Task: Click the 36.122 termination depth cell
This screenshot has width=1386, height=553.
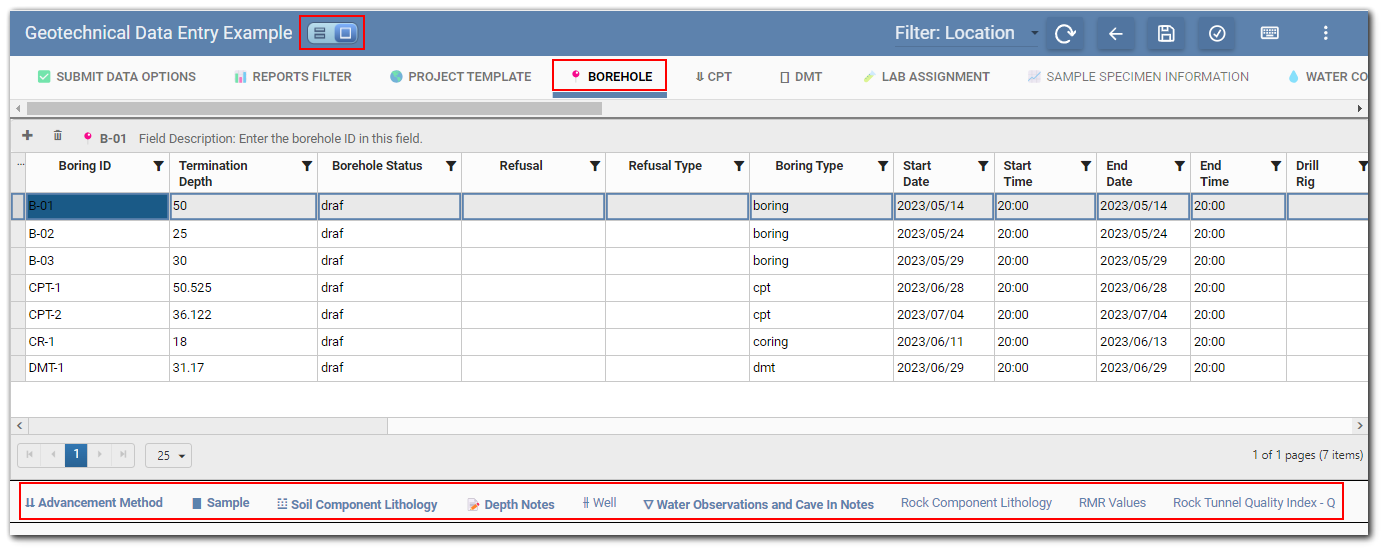Action: point(243,315)
